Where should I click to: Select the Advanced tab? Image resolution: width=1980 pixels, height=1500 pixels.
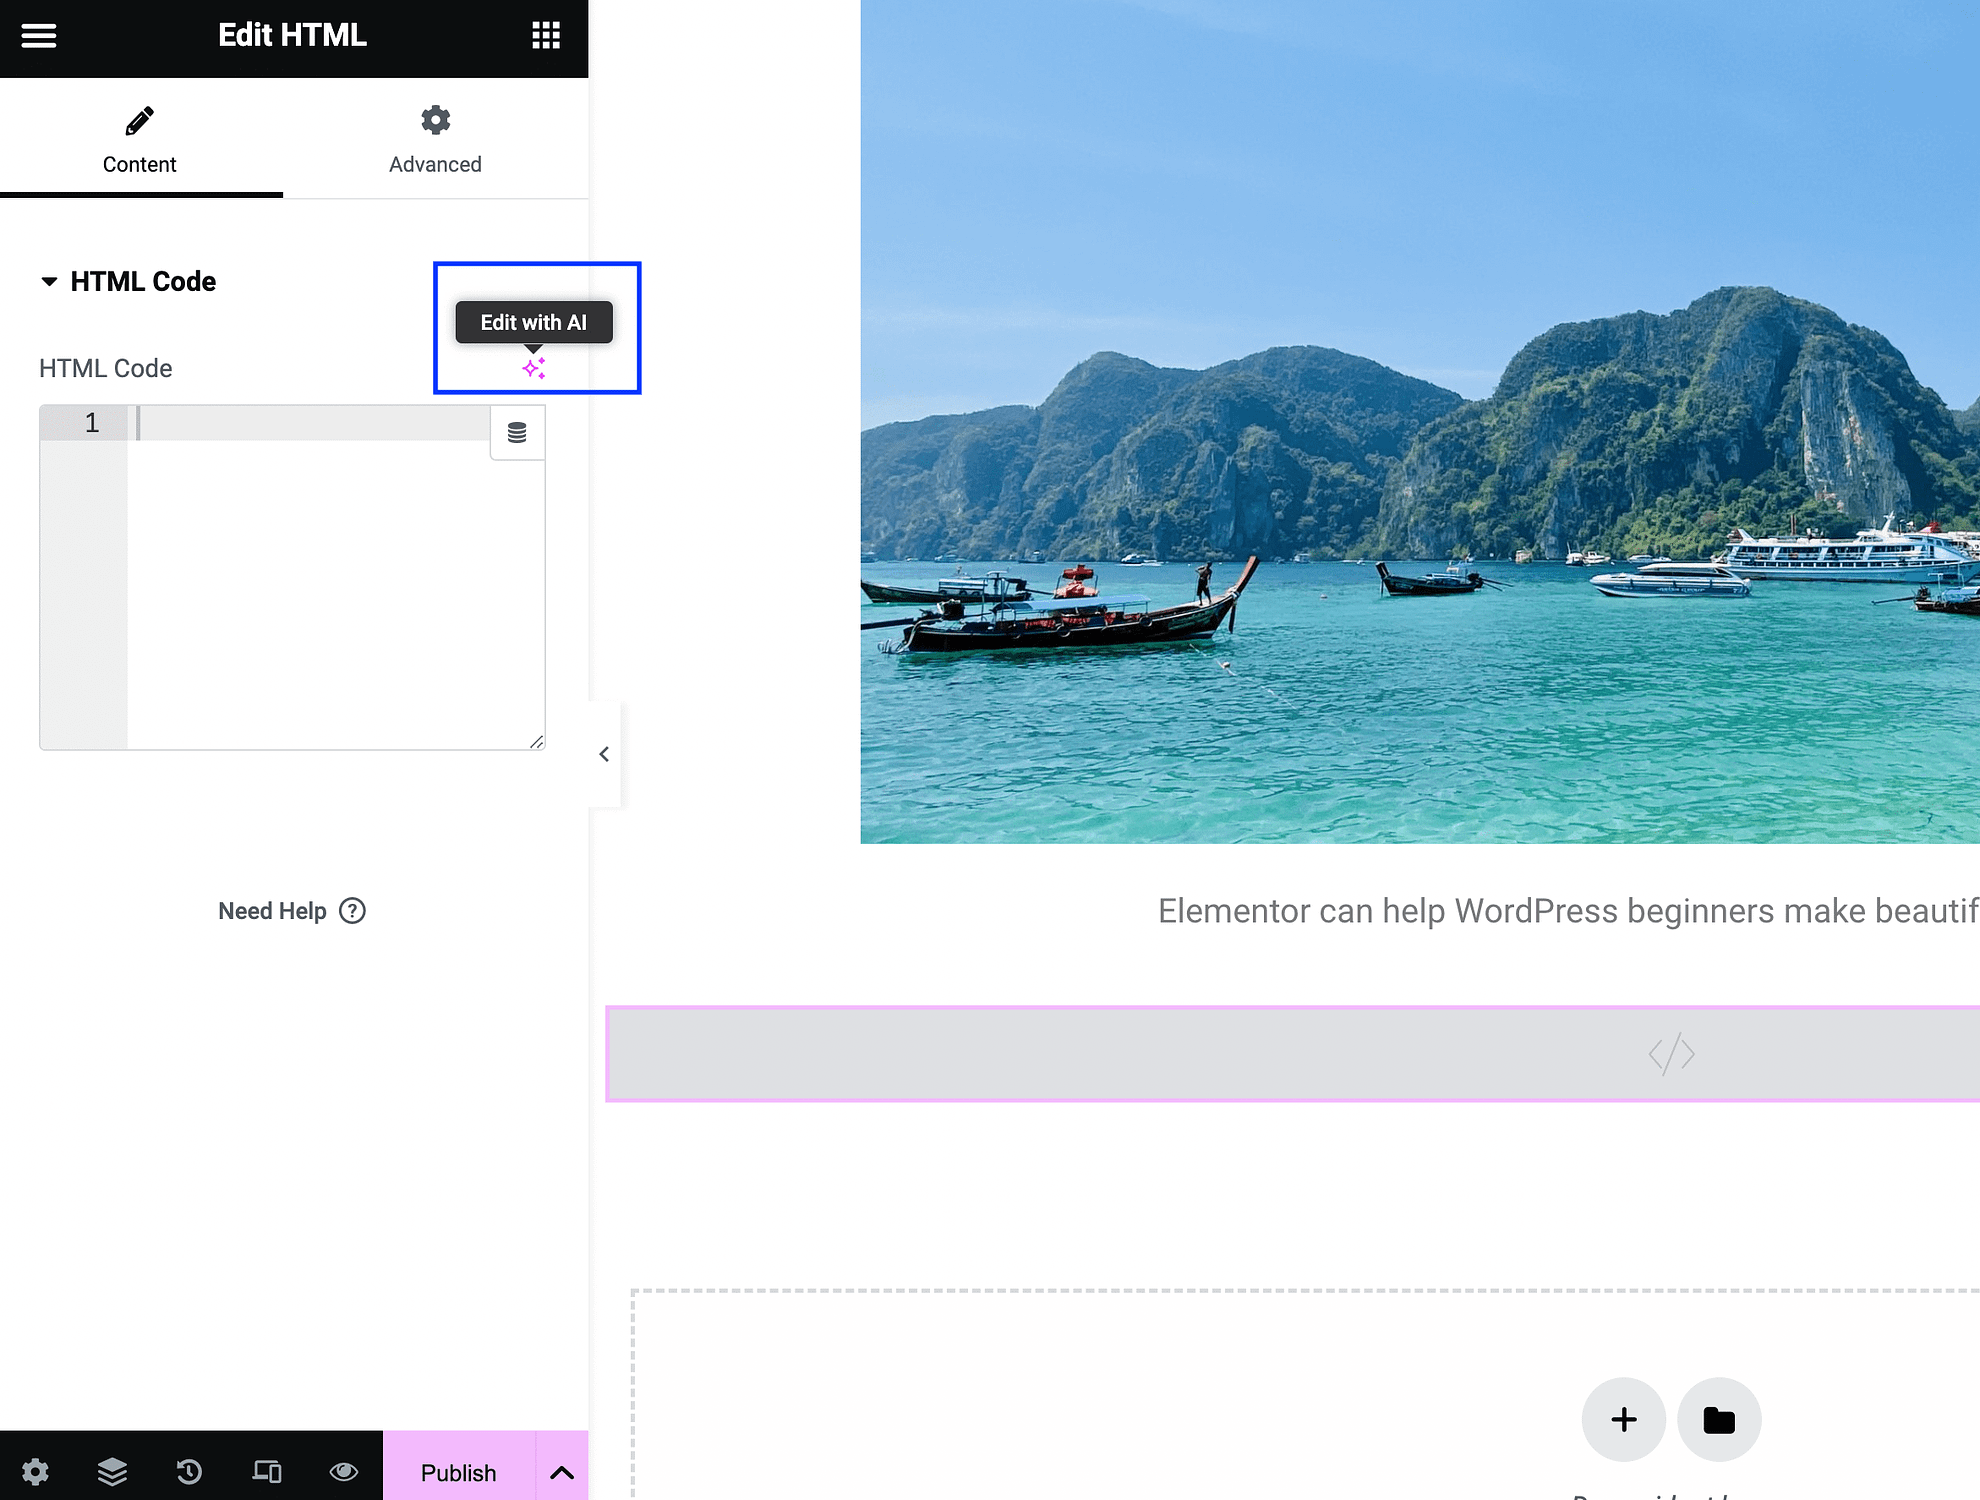pos(435,142)
